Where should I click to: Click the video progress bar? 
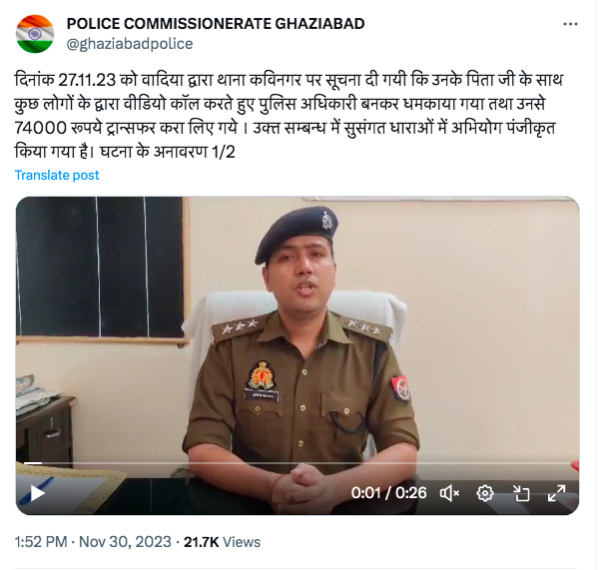pyautogui.click(x=297, y=463)
